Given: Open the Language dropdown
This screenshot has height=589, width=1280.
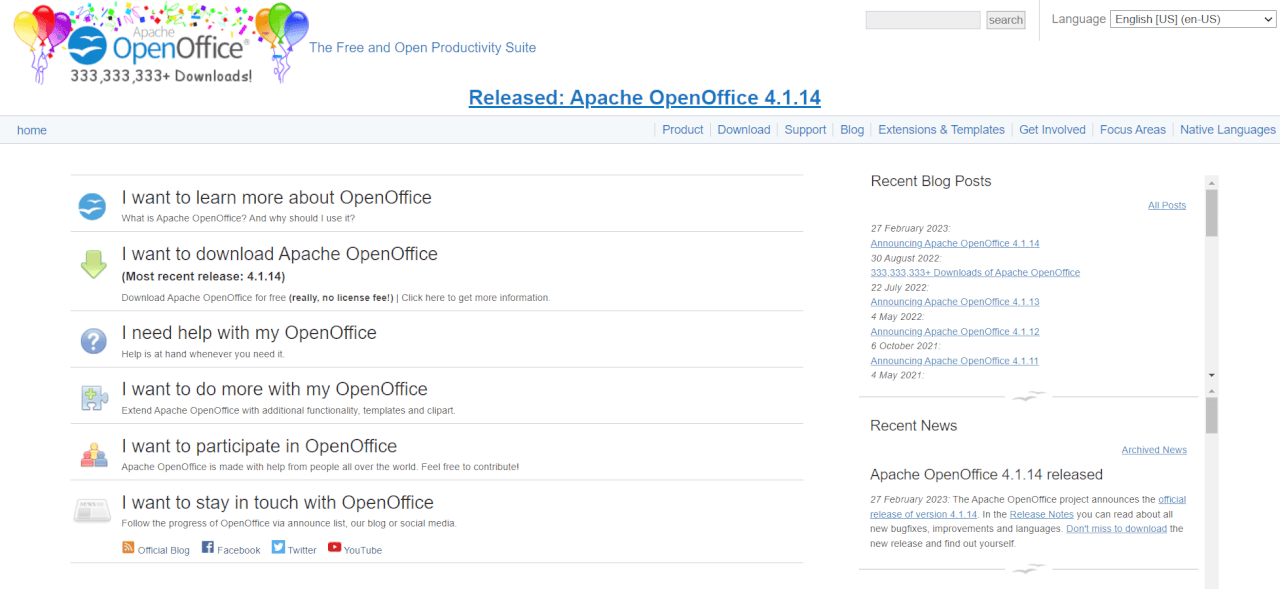Looking at the screenshot, I should [x=1193, y=19].
